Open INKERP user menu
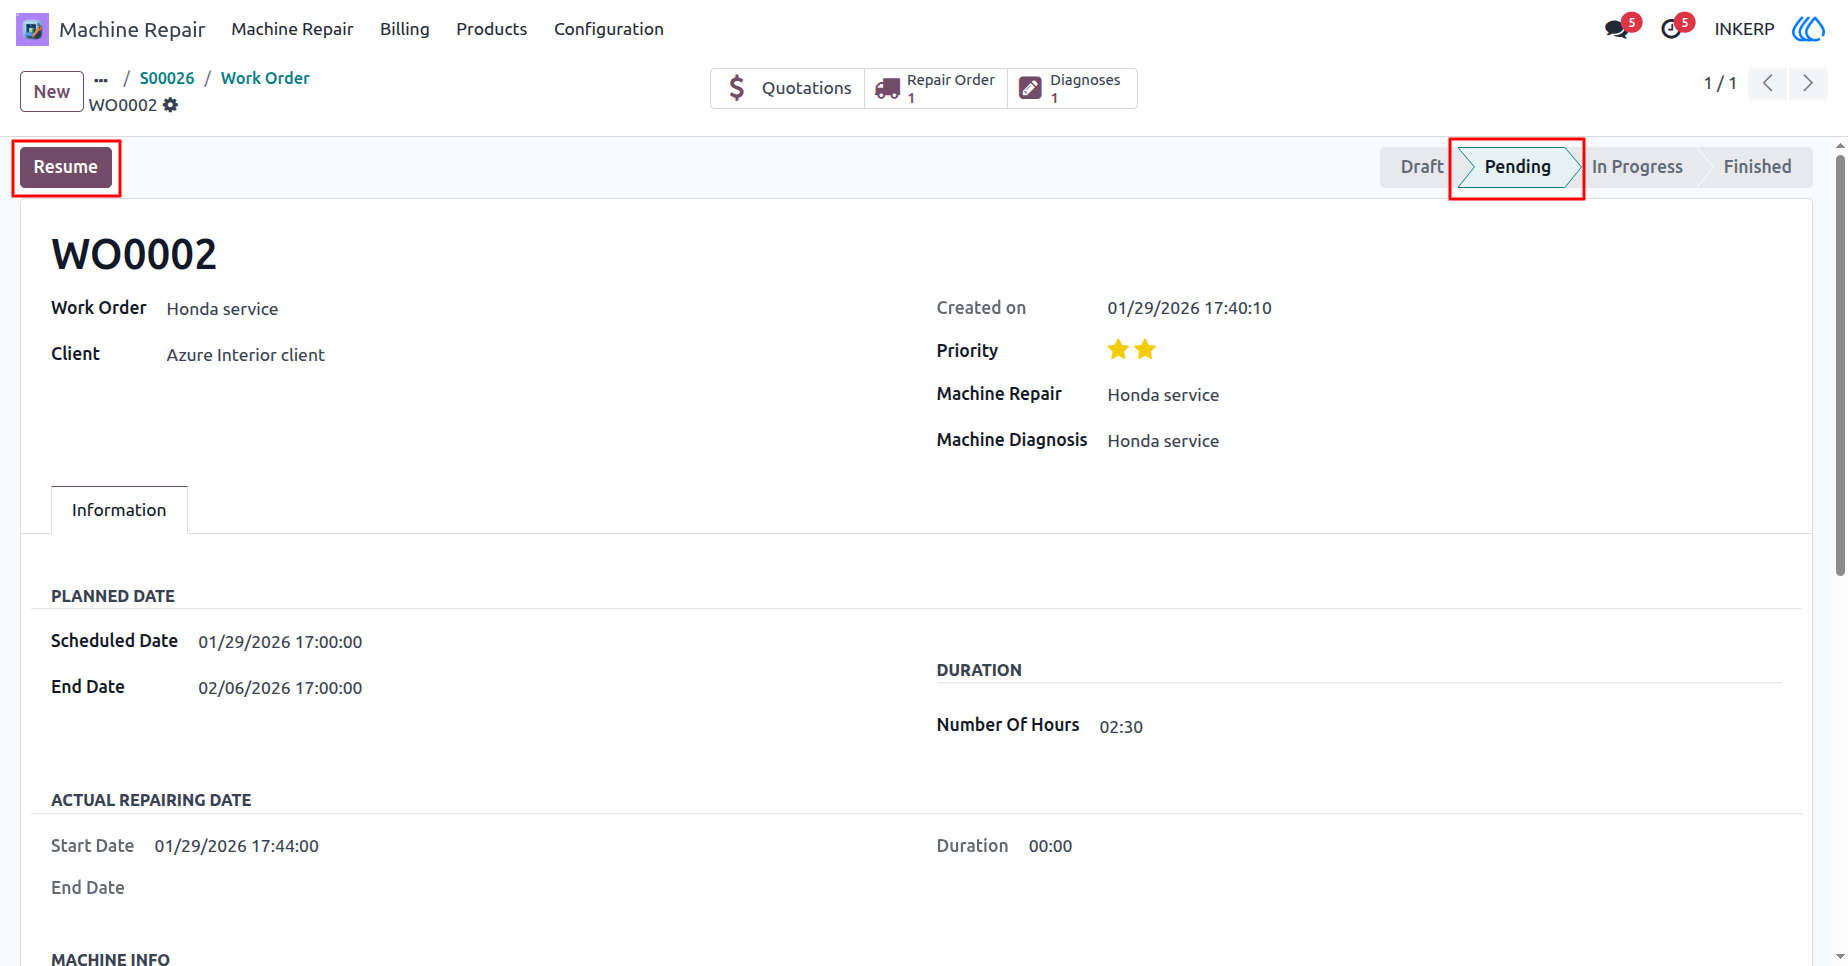This screenshot has height=966, width=1848. pos(1744,29)
